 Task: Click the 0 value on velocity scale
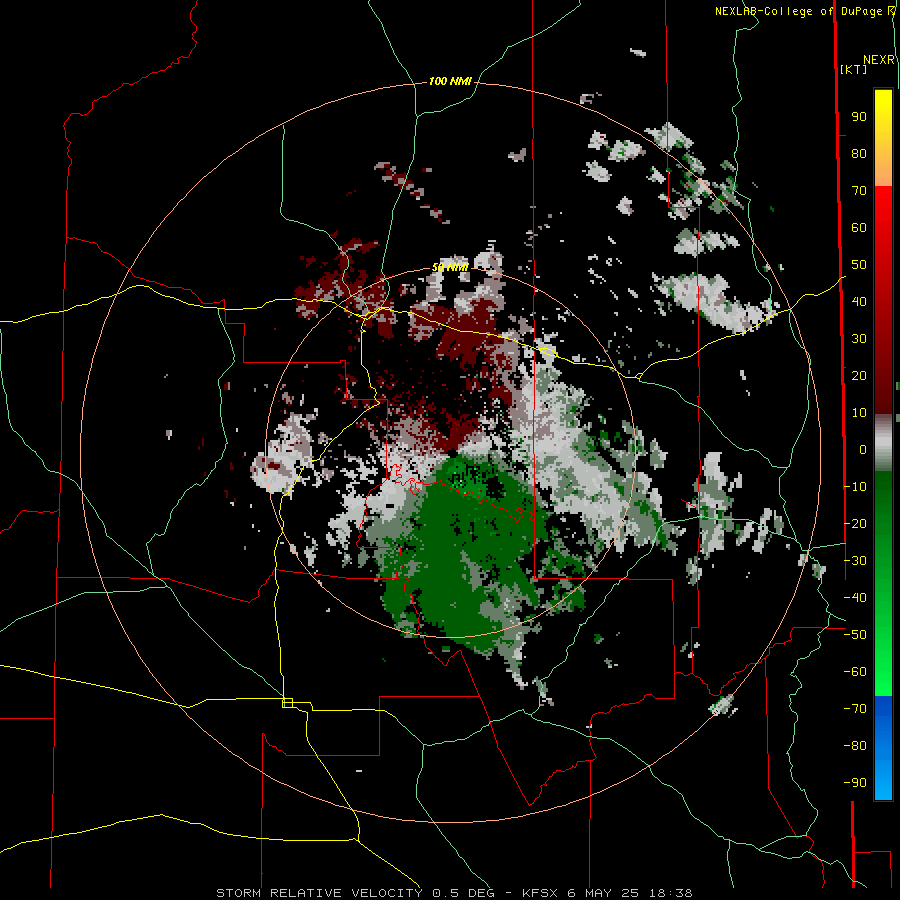click(863, 450)
